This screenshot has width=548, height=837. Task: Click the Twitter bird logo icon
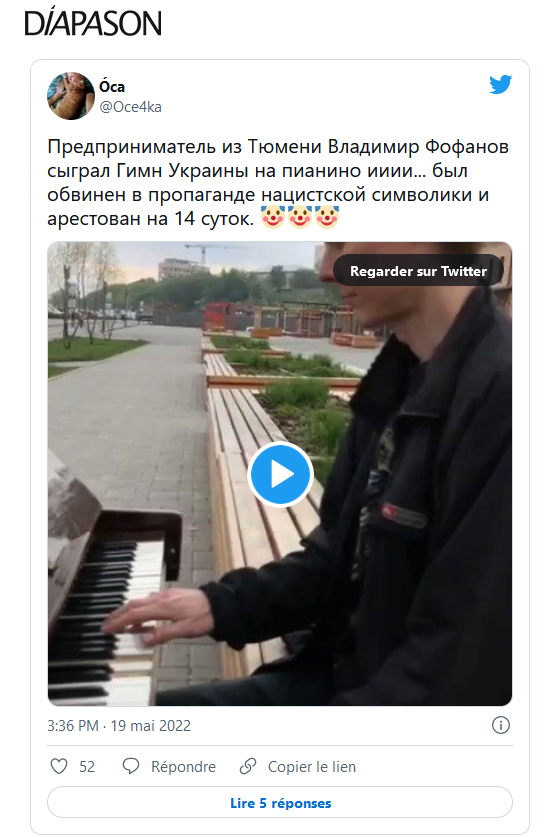(501, 84)
